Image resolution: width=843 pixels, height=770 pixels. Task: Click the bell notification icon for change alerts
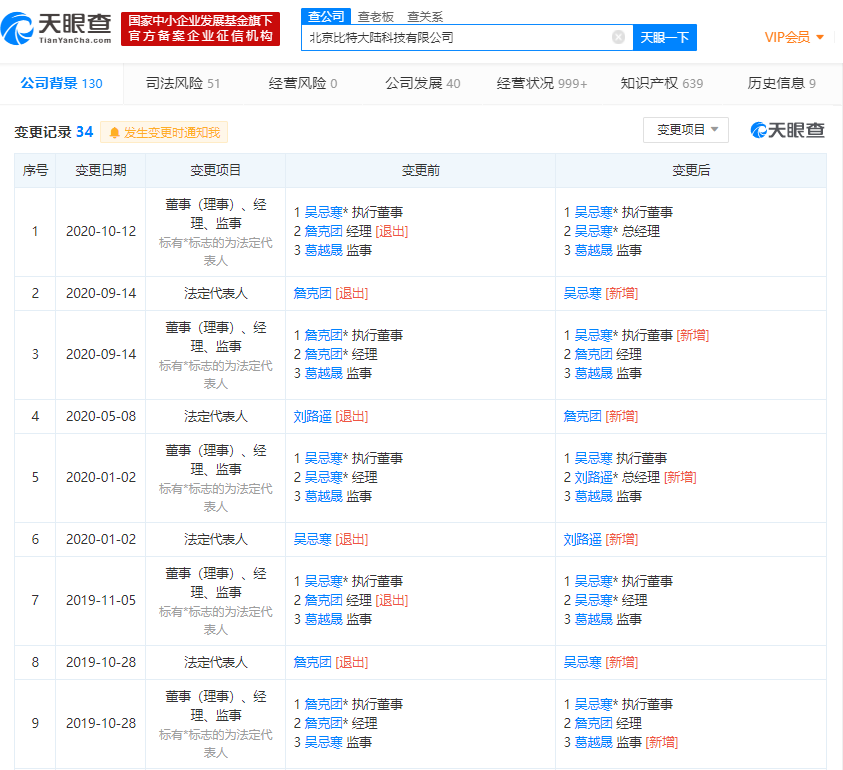click(x=113, y=131)
